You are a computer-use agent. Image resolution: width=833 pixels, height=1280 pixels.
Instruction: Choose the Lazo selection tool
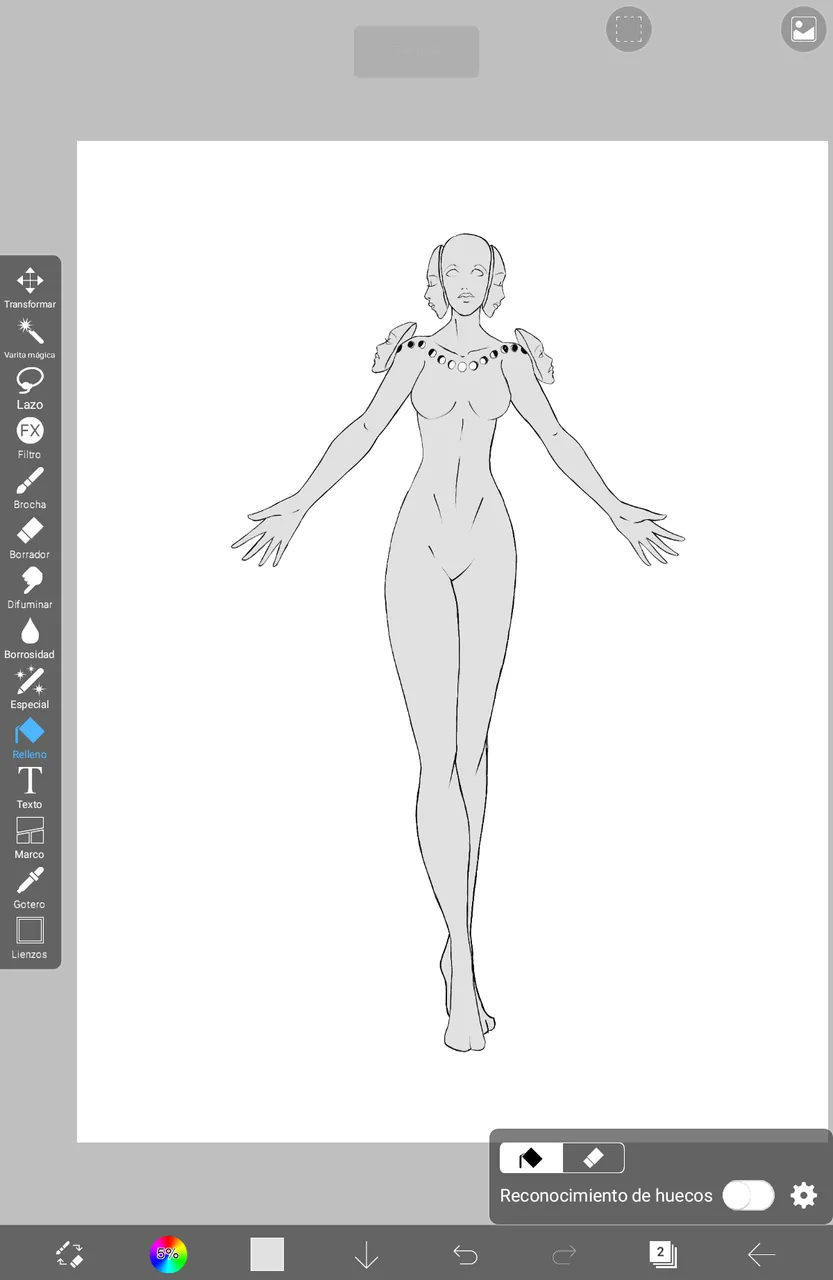(x=30, y=387)
